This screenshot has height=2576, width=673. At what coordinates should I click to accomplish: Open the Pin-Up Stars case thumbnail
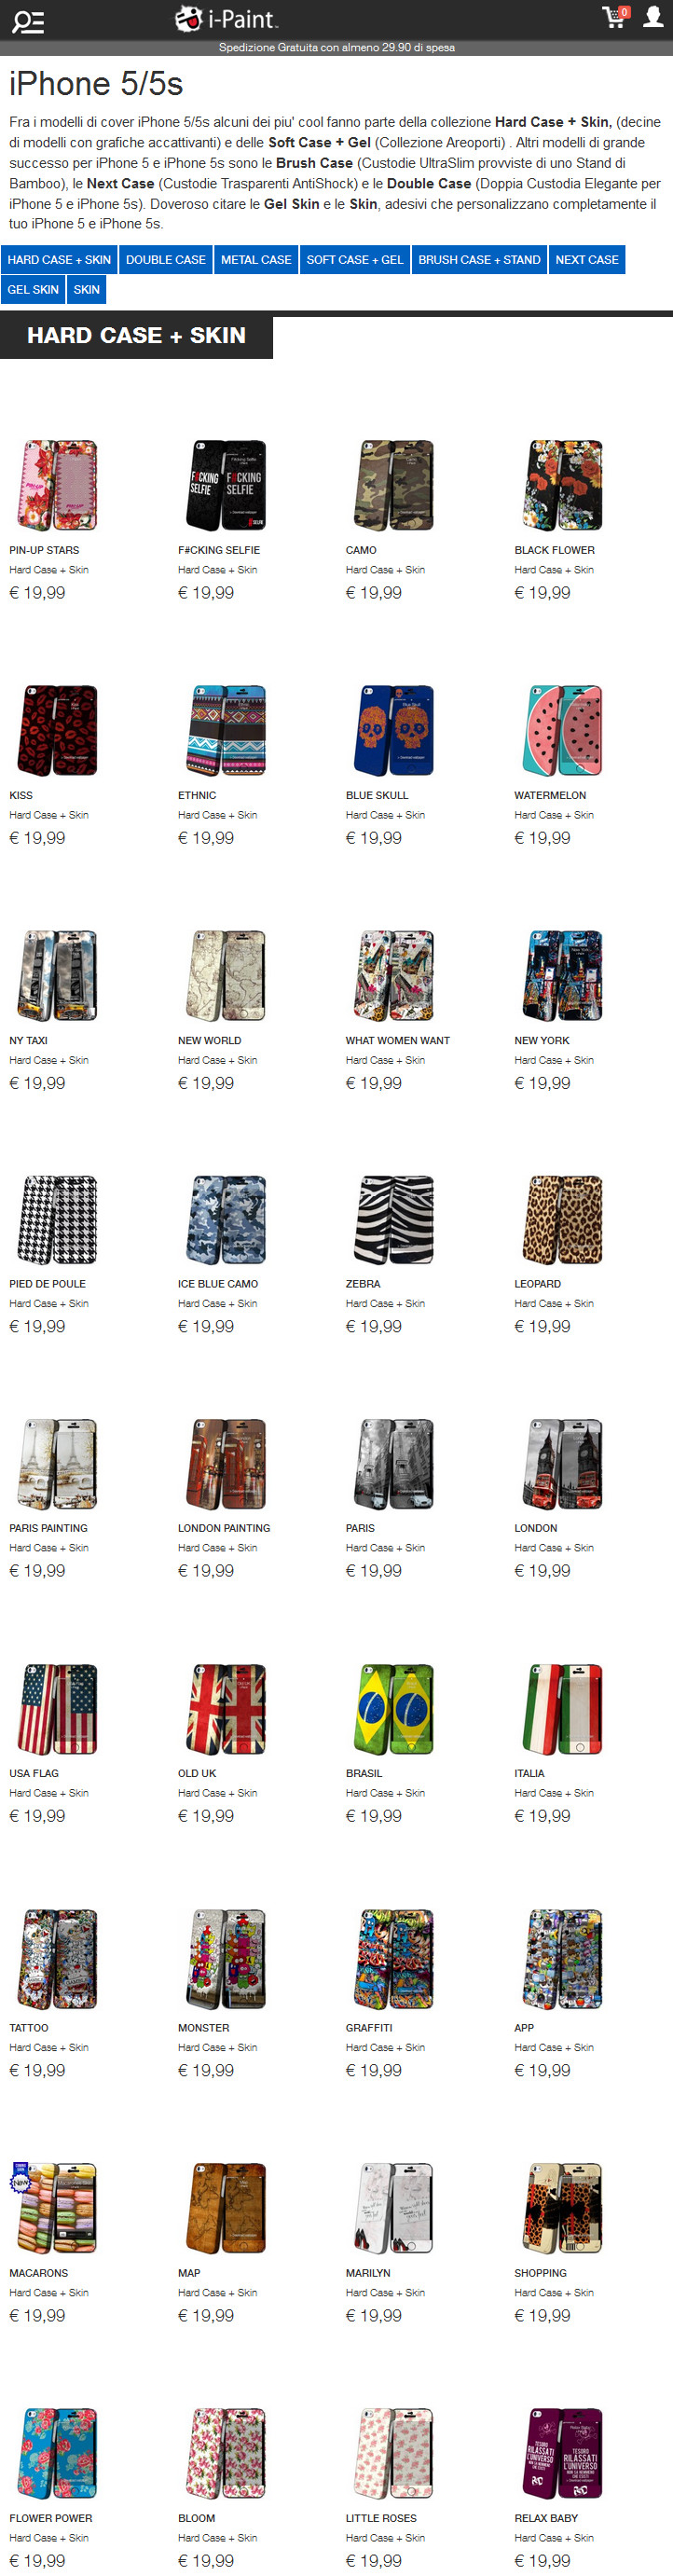point(58,485)
